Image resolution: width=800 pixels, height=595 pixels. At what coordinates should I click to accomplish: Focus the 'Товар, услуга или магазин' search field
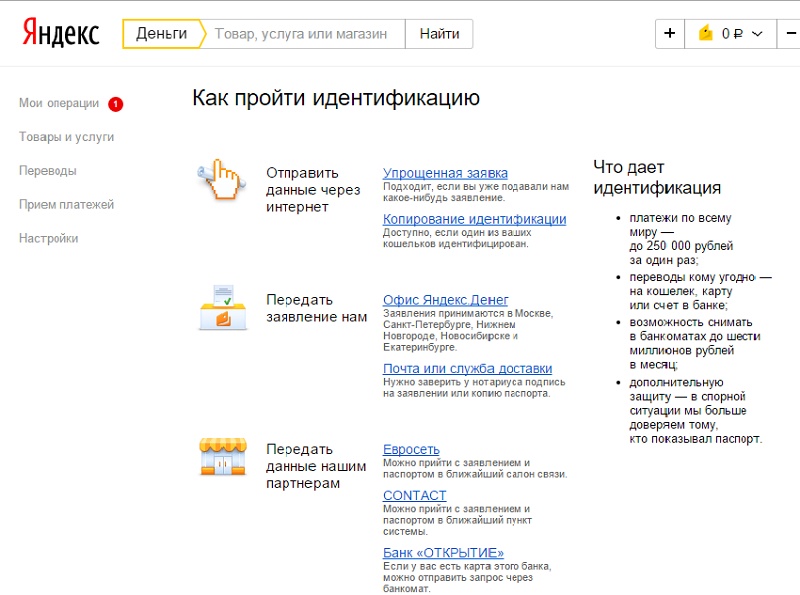[x=303, y=34]
